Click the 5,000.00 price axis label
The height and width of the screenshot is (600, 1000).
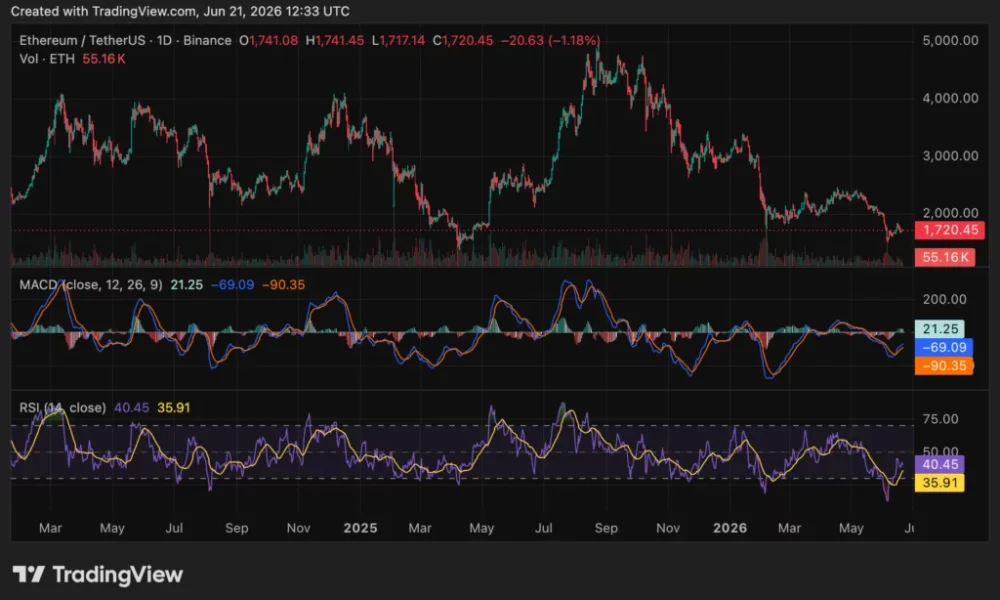pos(950,40)
